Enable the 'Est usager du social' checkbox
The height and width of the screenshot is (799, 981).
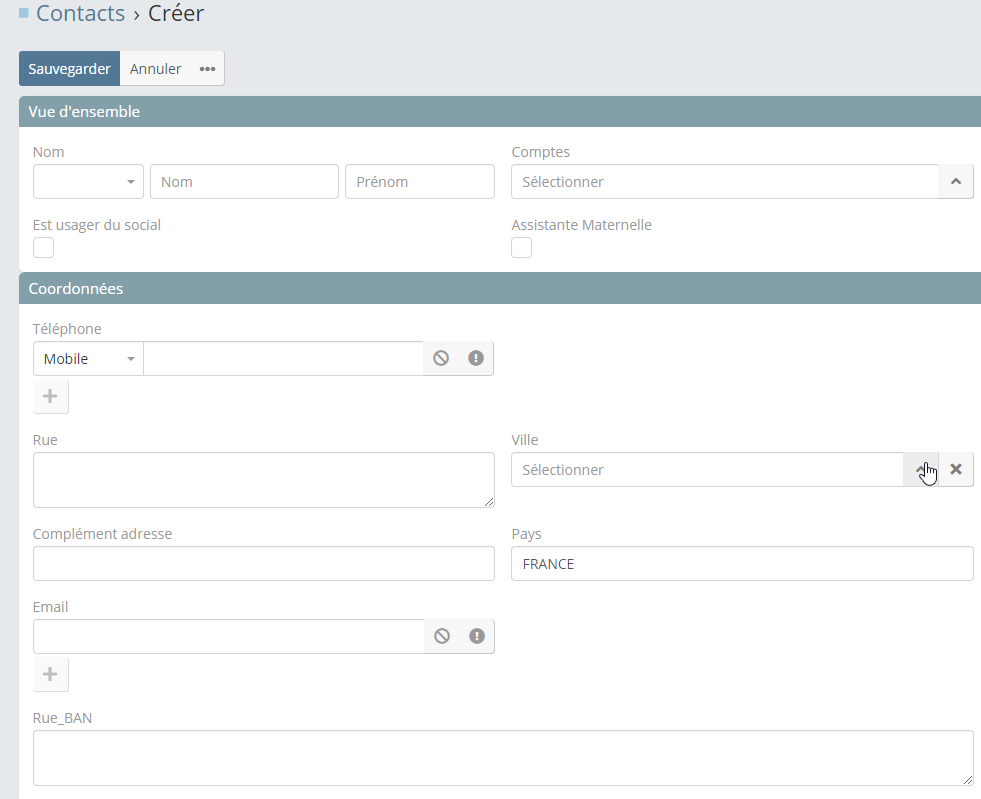44,248
